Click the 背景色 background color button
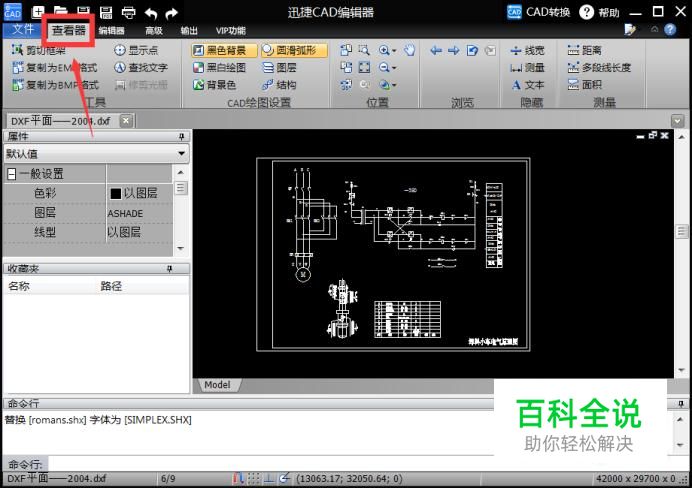Screen dimensions: 692x488 214,85
